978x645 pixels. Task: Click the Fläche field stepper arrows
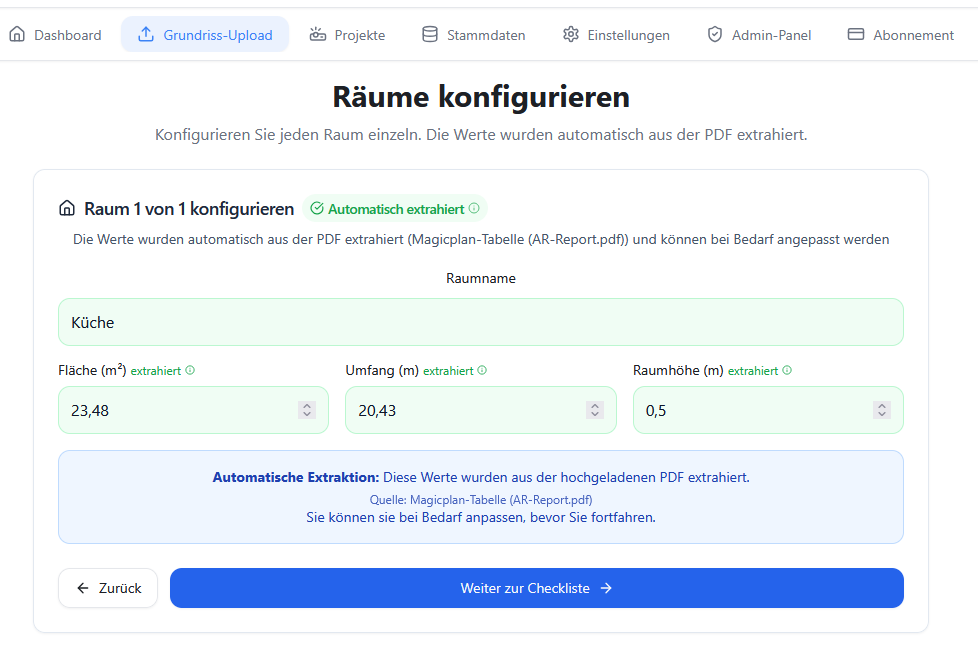pos(307,410)
